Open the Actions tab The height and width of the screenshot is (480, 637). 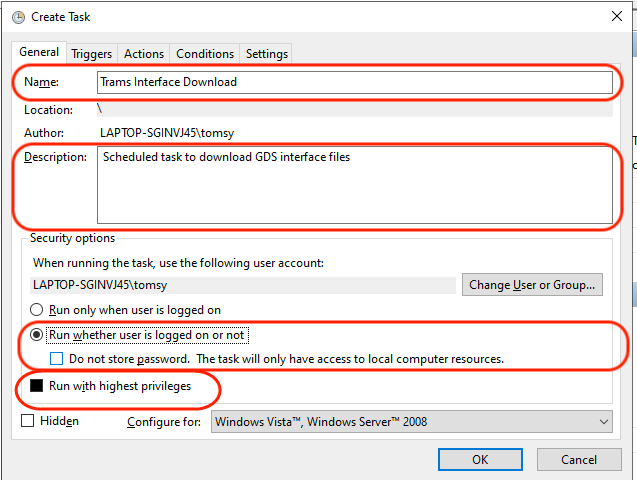(x=144, y=54)
